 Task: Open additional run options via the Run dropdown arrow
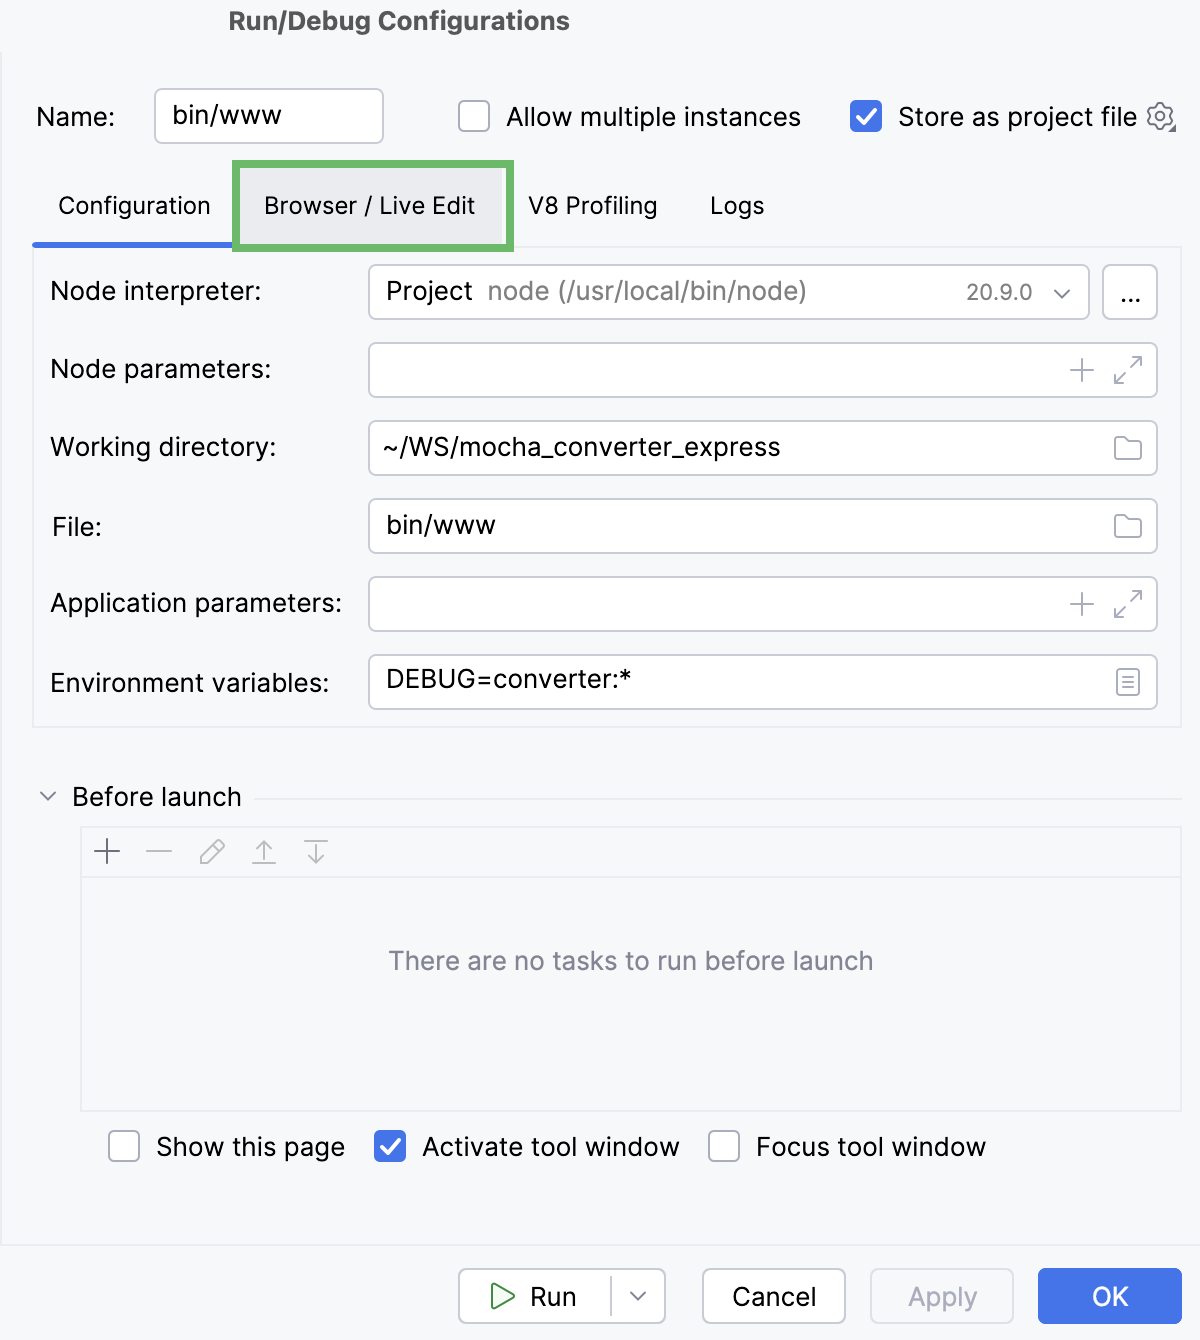[637, 1296]
